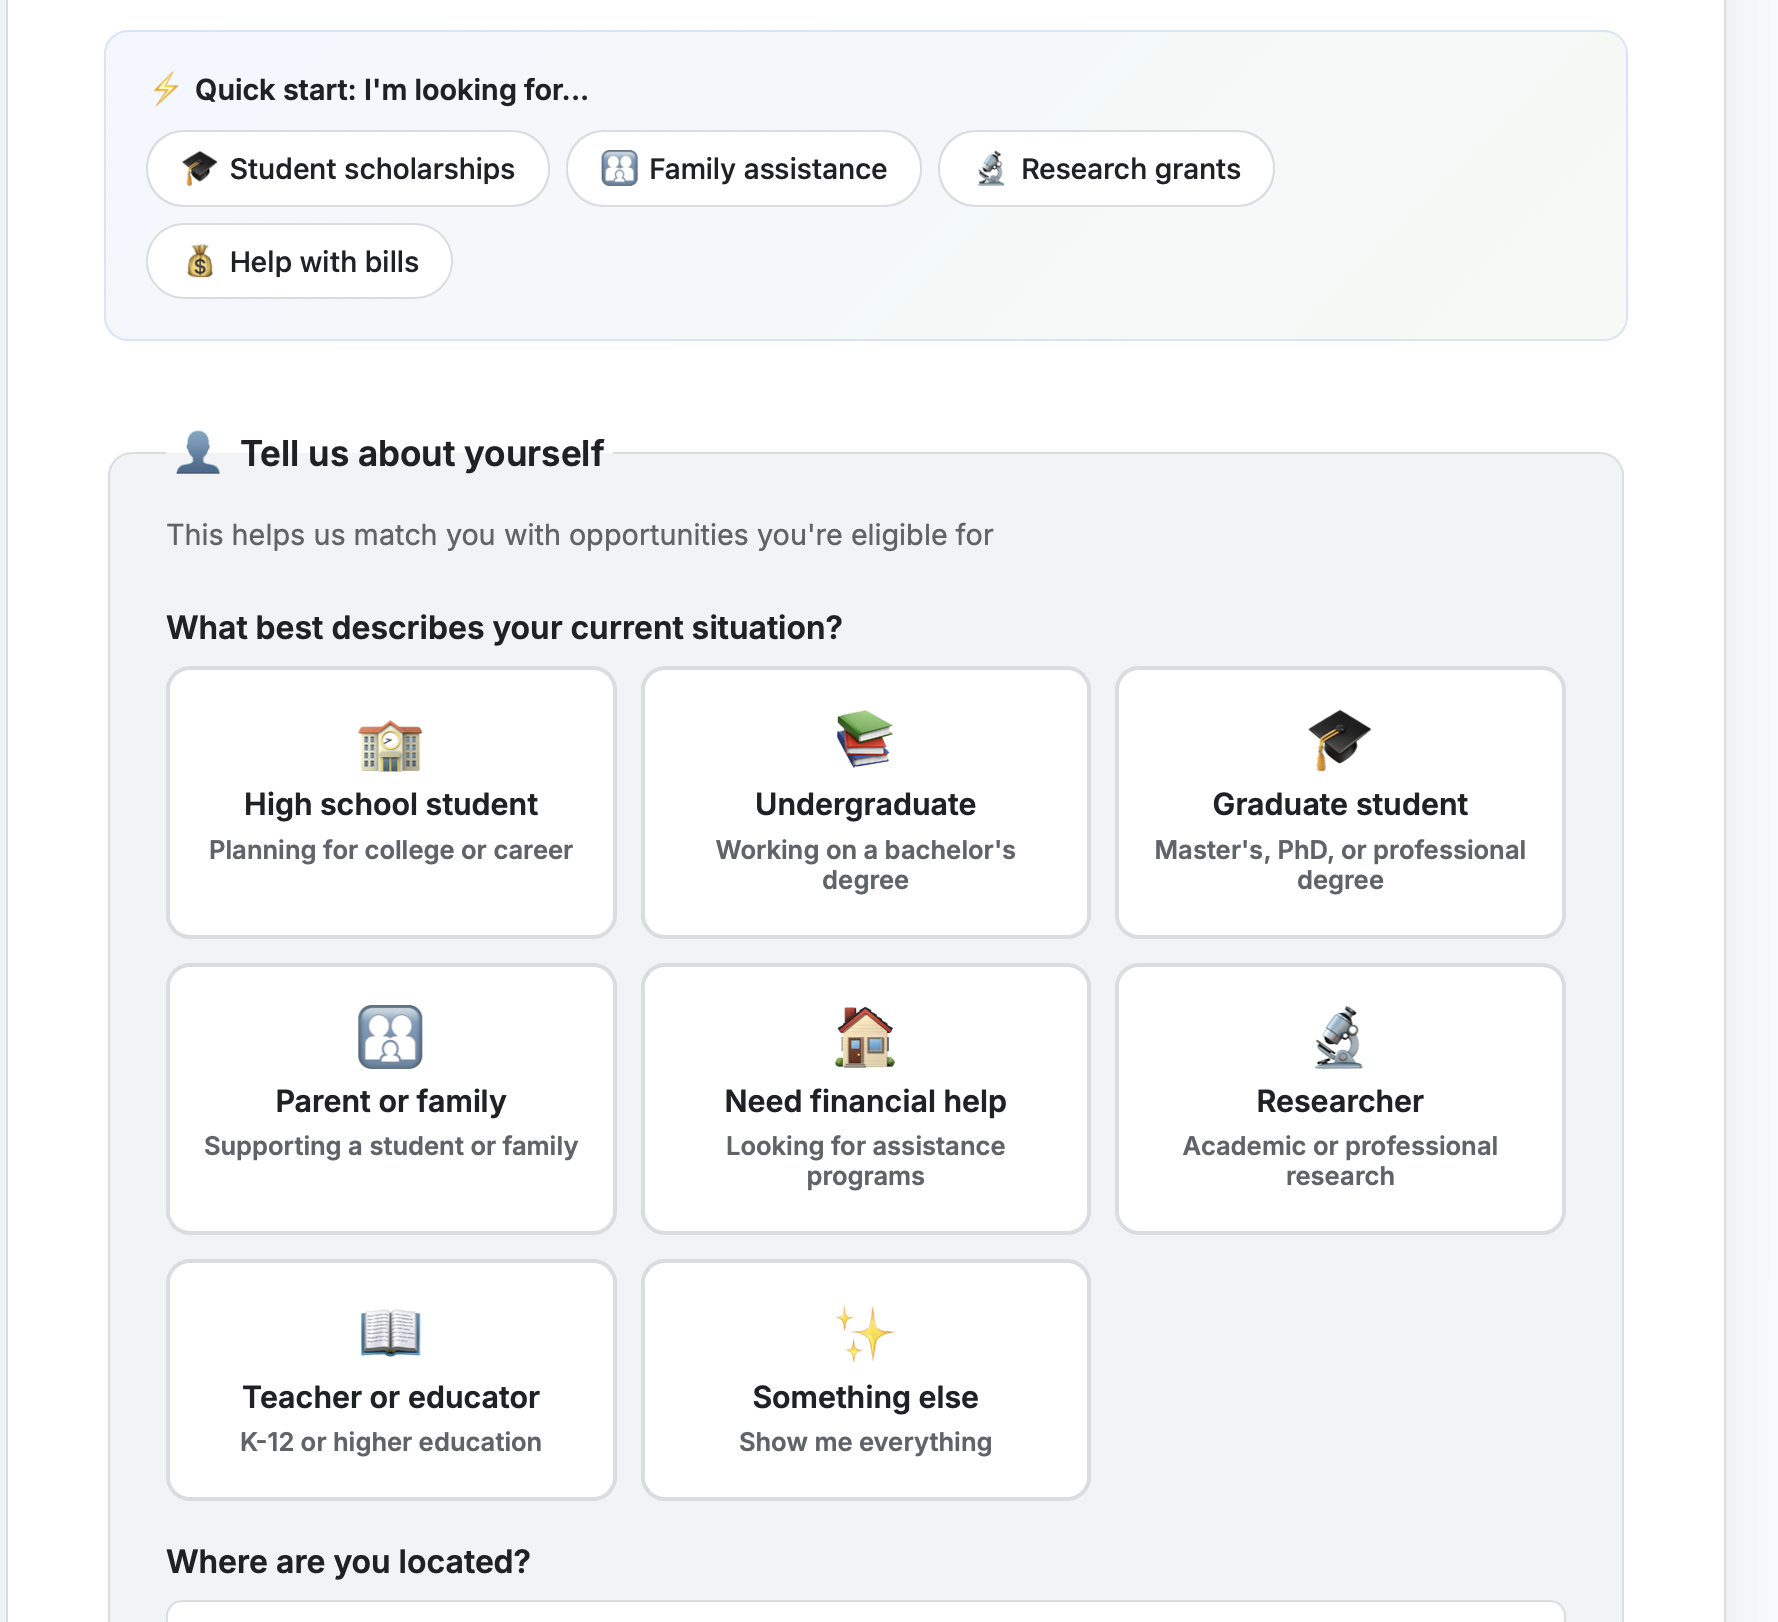Click the Research grants quick start chip
The height and width of the screenshot is (1622, 1778).
[1105, 169]
